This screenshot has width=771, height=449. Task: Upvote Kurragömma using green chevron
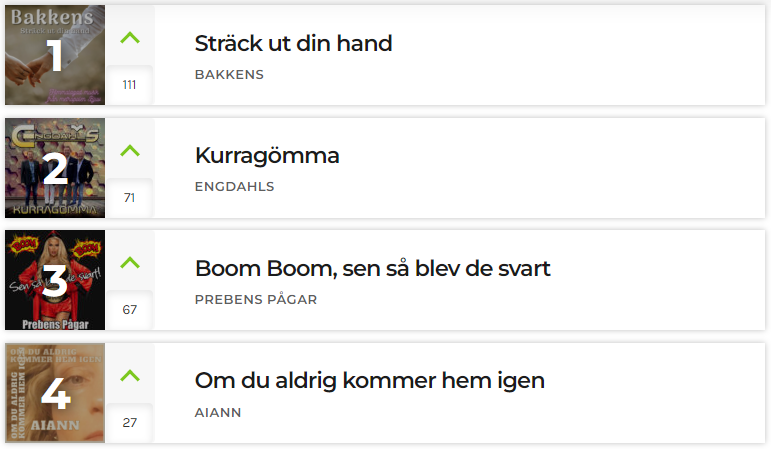(x=130, y=150)
